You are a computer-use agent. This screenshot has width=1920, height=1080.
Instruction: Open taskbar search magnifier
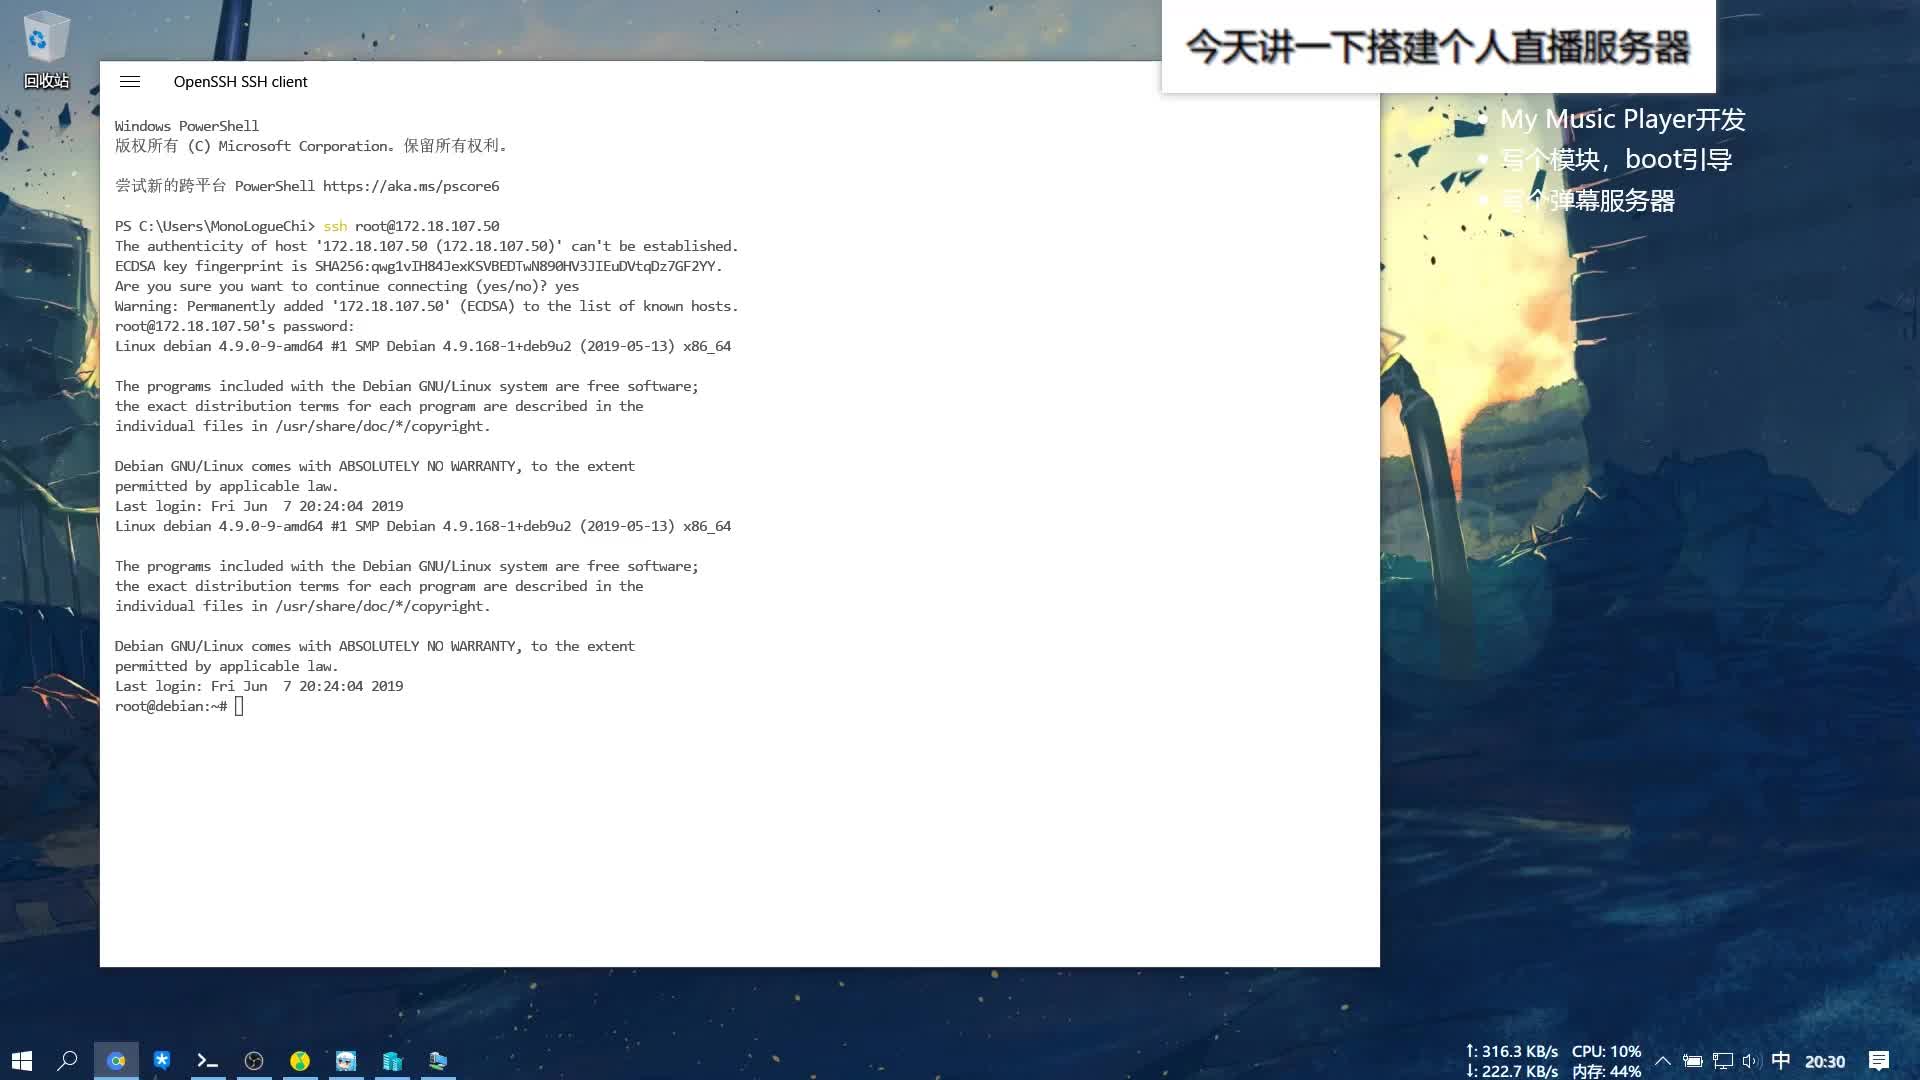(67, 1061)
